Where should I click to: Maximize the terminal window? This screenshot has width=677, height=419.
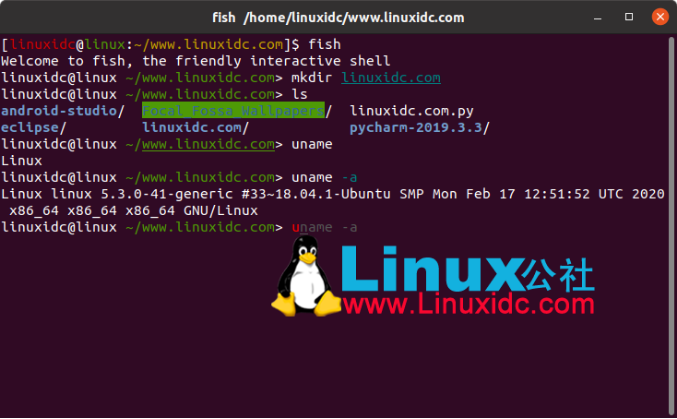click(629, 17)
